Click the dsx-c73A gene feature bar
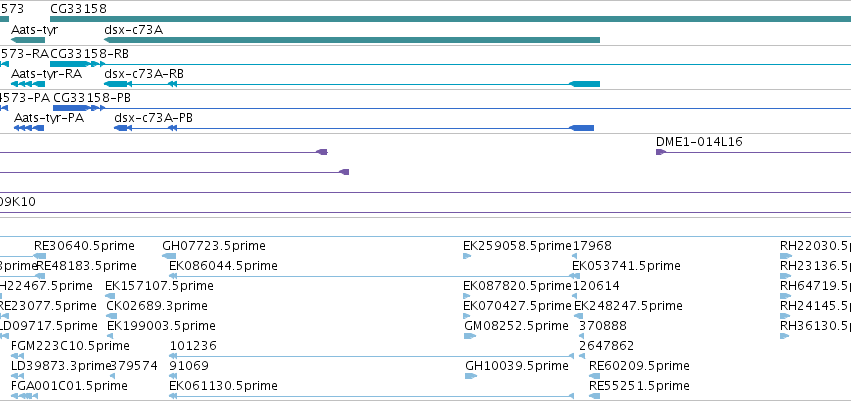This screenshot has height=401, width=851. coord(352,40)
